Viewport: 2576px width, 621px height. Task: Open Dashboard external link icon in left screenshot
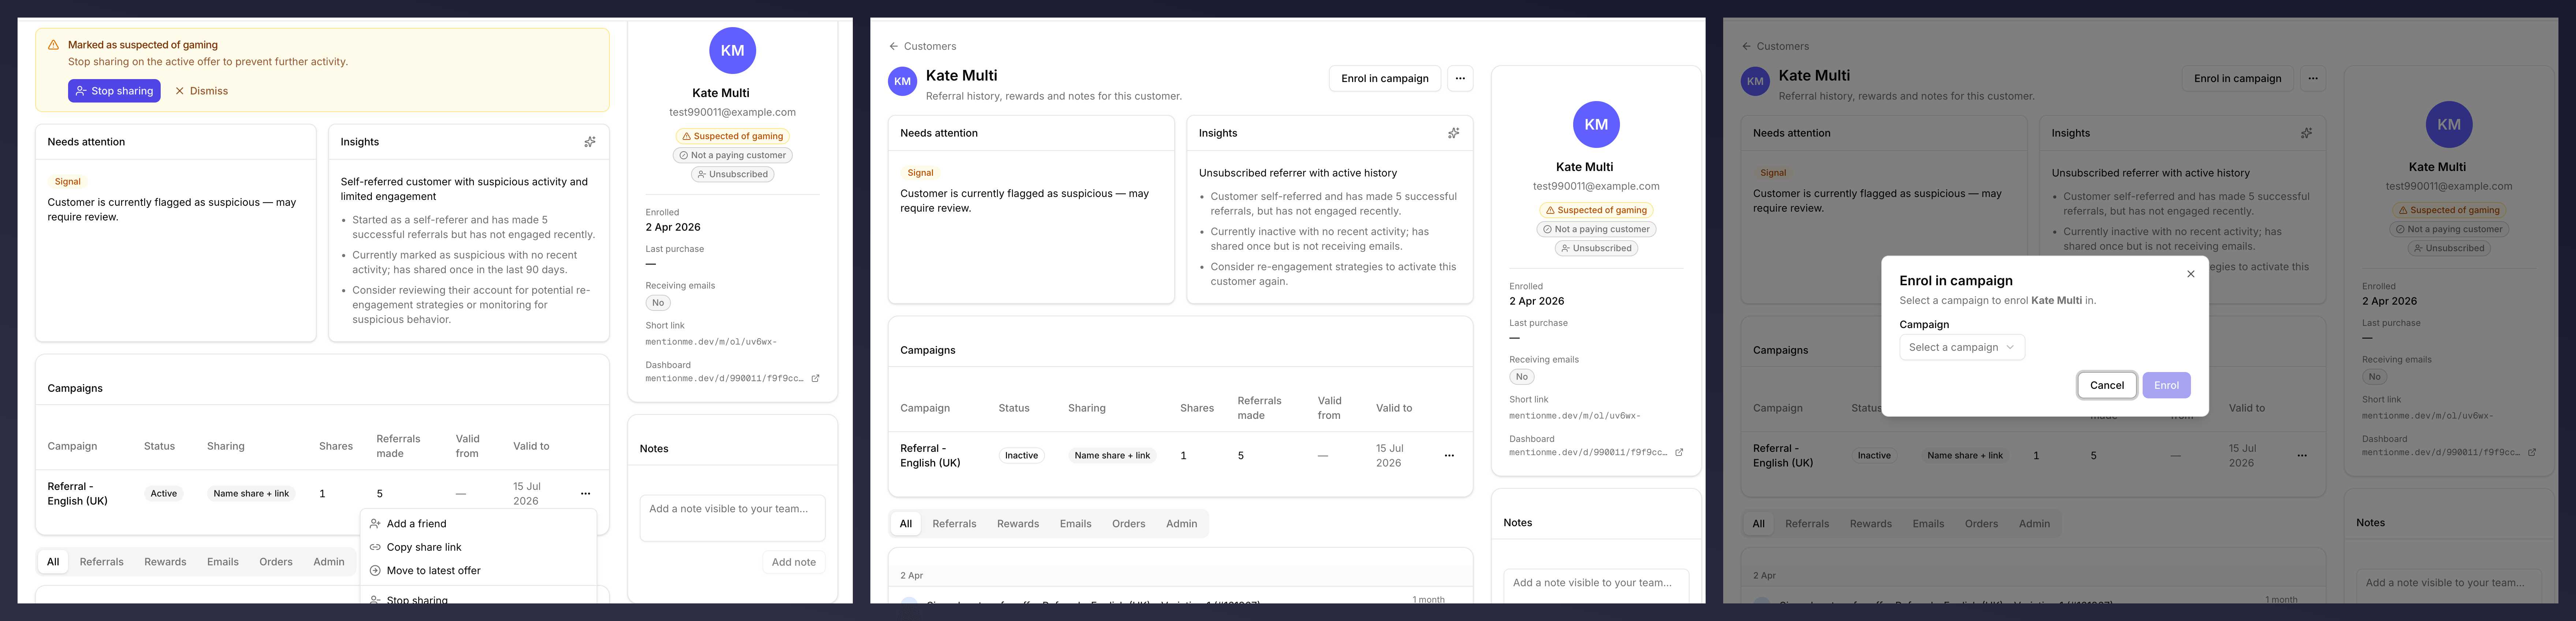[x=815, y=378]
